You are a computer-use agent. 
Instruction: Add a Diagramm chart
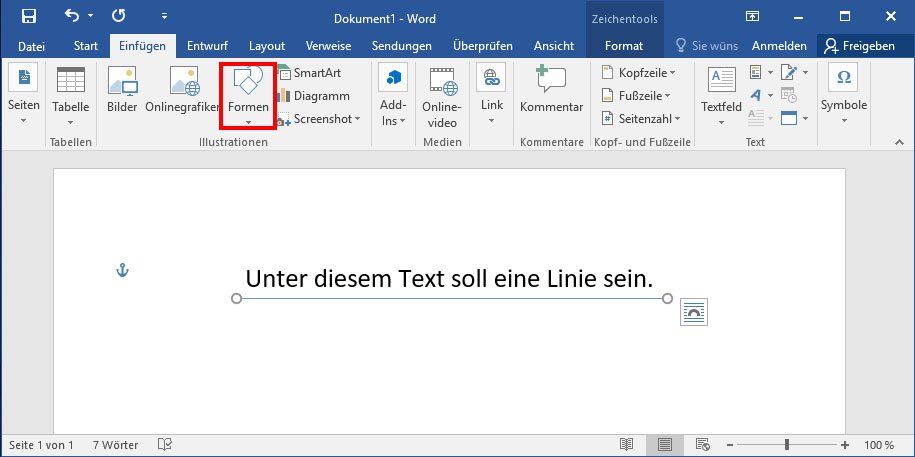point(313,96)
